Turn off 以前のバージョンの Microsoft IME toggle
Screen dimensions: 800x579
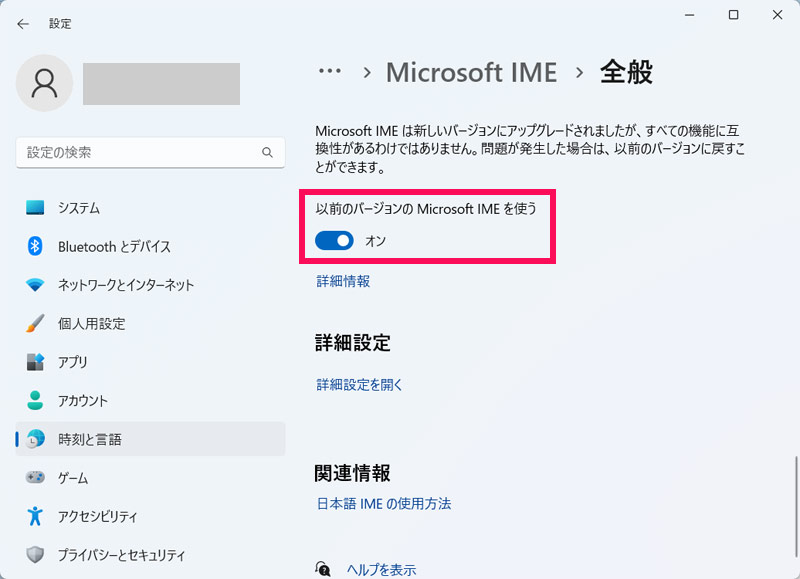(334, 240)
